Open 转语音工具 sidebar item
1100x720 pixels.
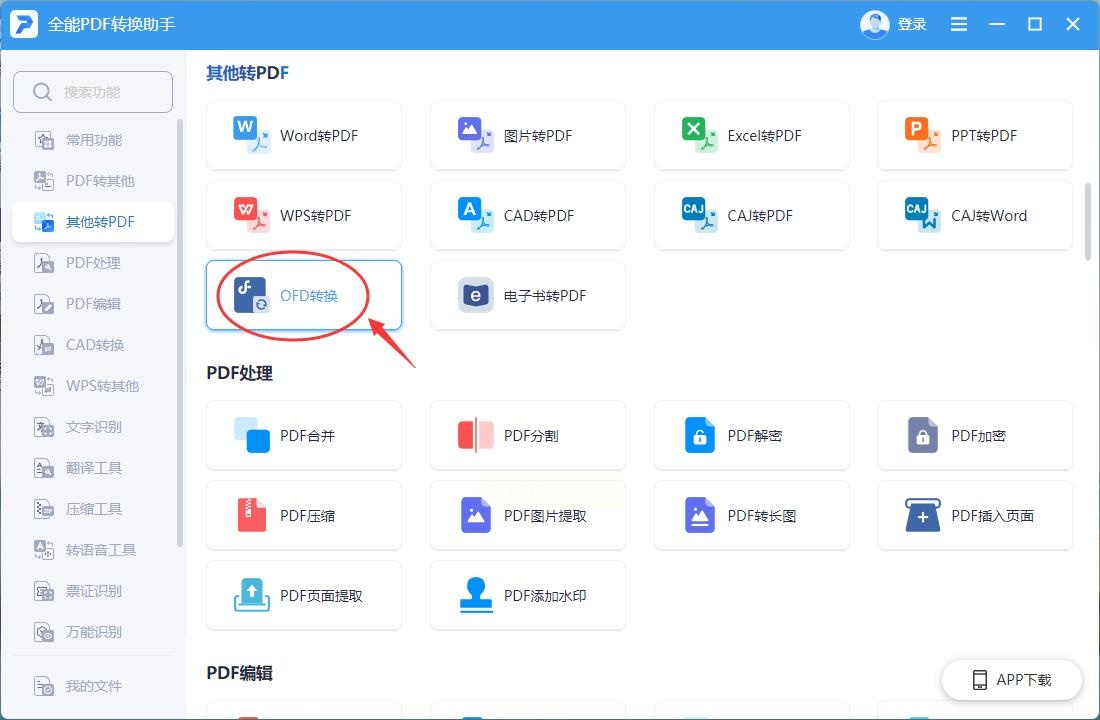pos(93,549)
